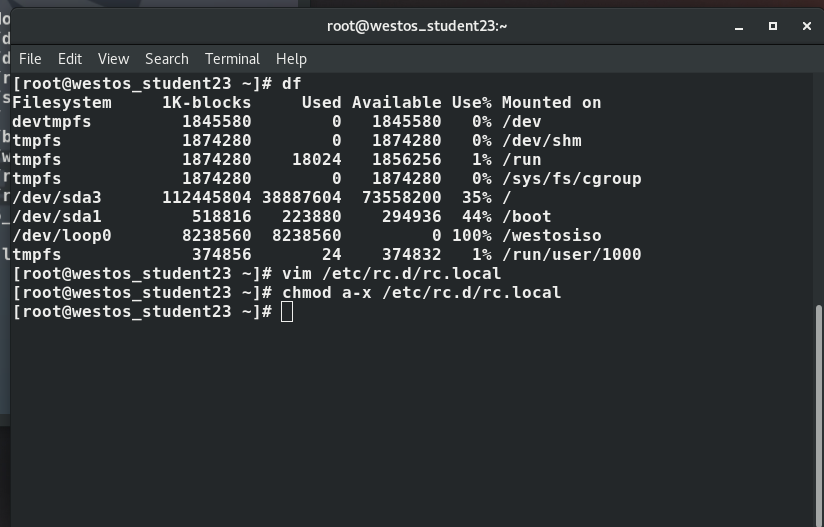Screen dimensions: 824x527
Task: Click the '38887604' used value
Action: coord(302,198)
